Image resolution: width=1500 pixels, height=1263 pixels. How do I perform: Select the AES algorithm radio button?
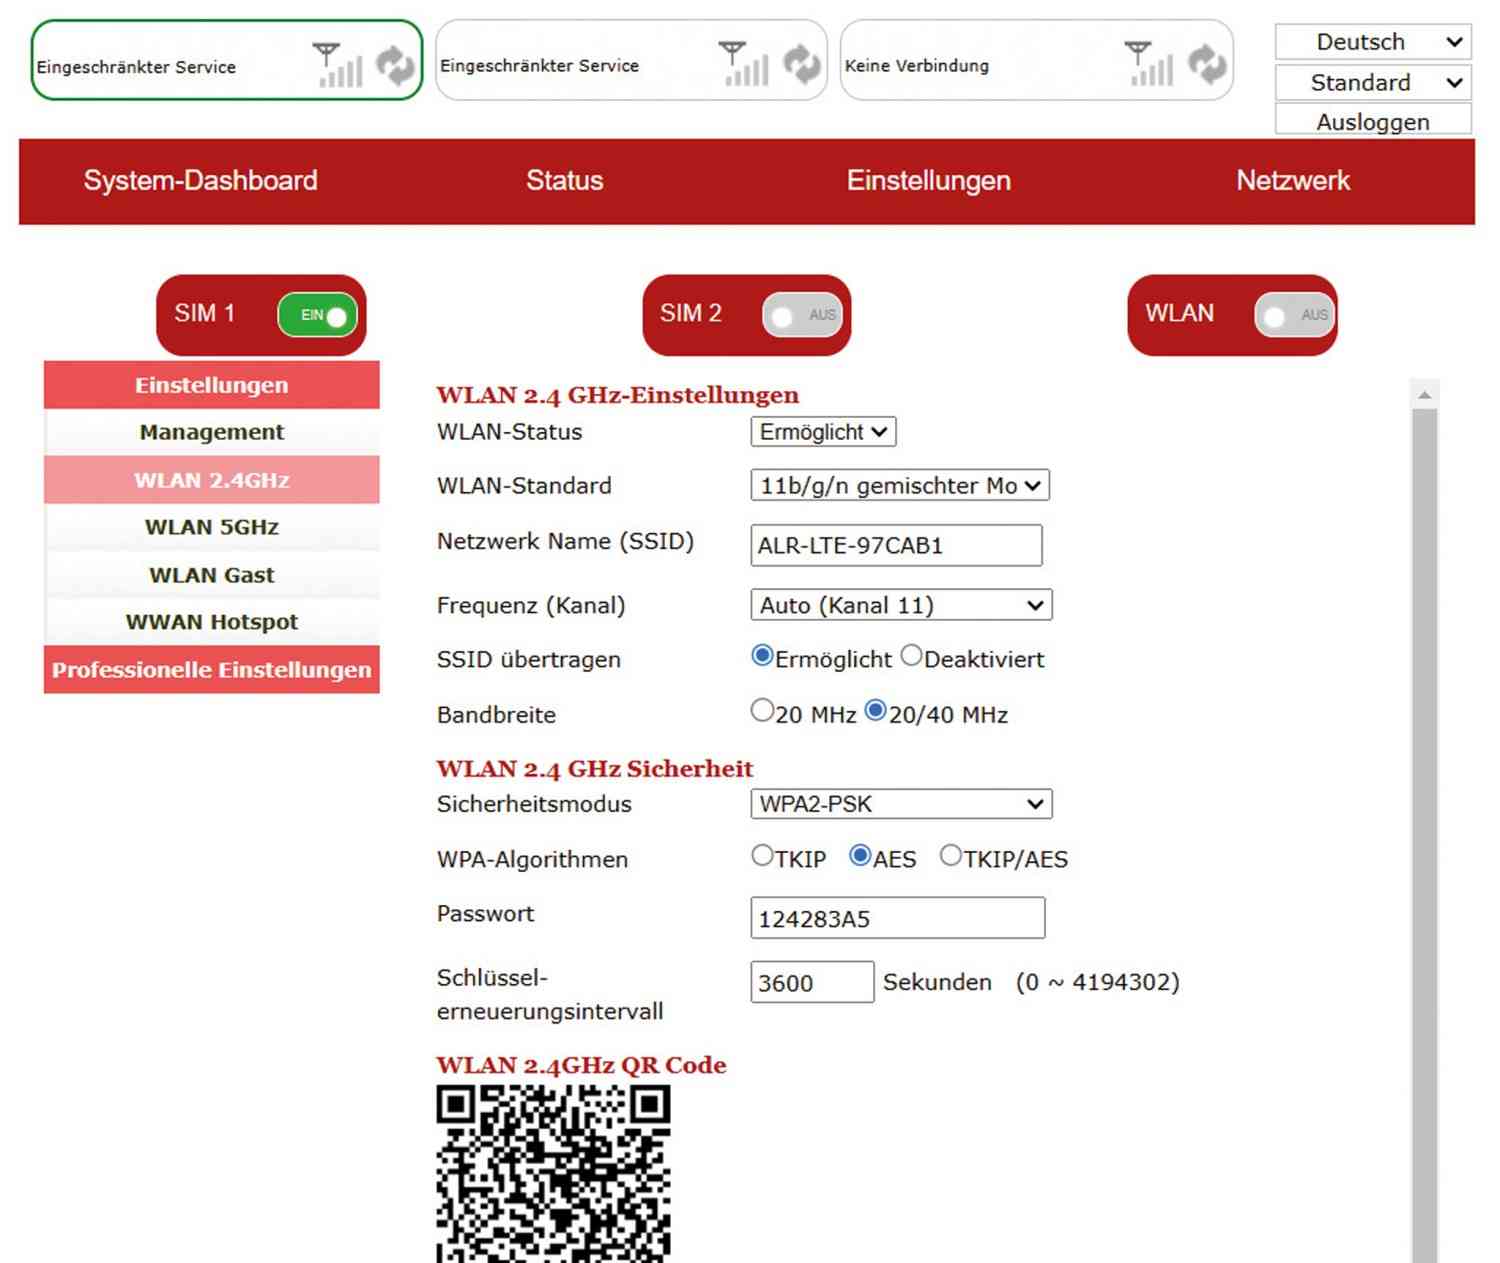pos(860,856)
